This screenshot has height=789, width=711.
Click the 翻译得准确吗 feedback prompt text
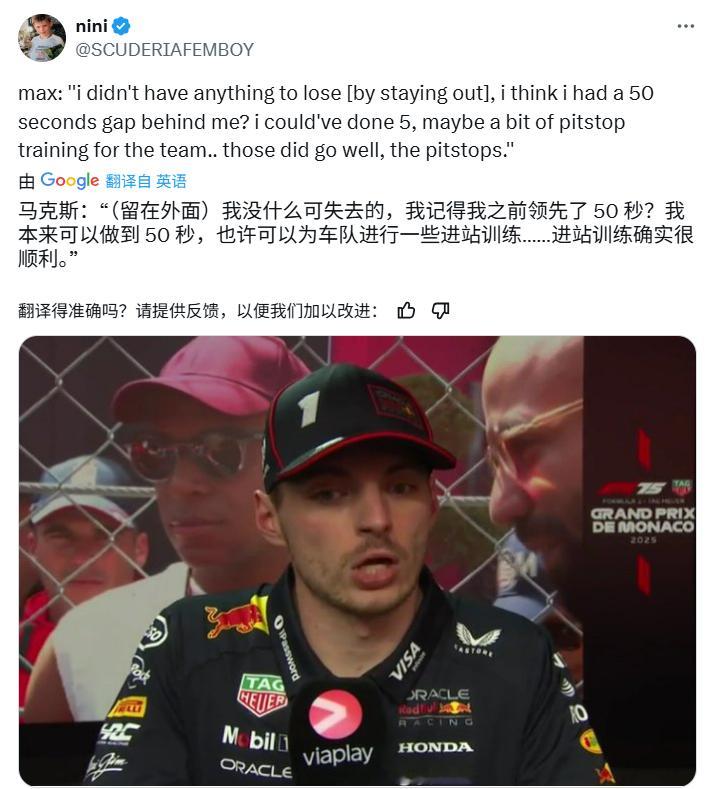pos(198,310)
